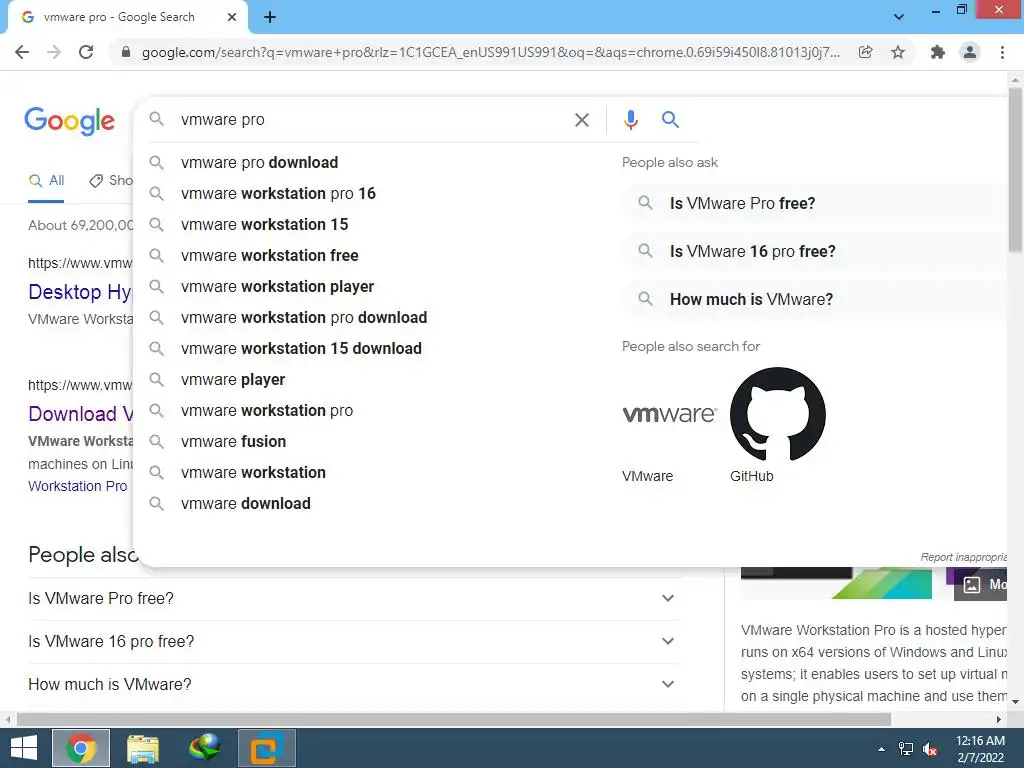Clear the search box with X

coord(581,120)
